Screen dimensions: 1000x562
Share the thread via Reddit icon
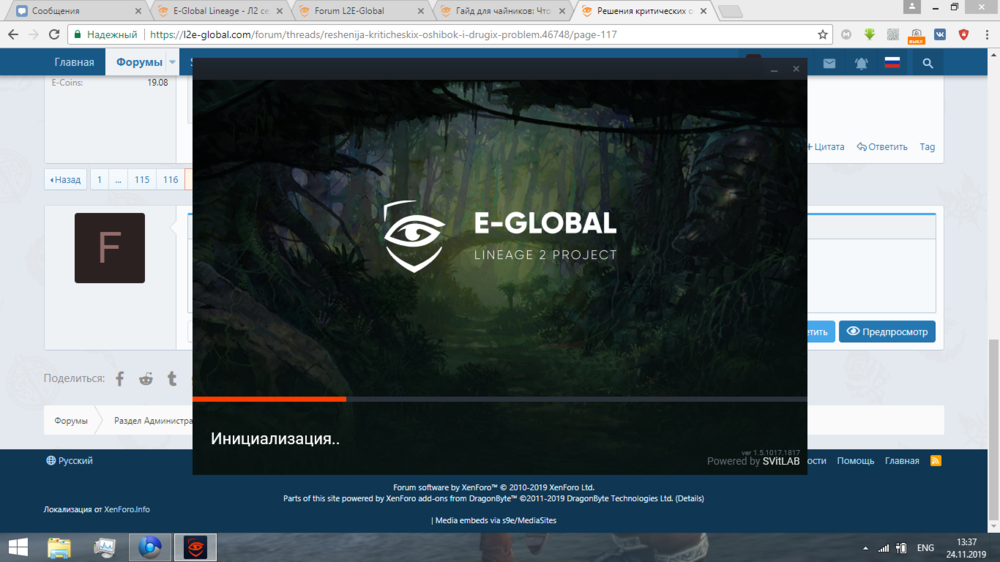146,379
